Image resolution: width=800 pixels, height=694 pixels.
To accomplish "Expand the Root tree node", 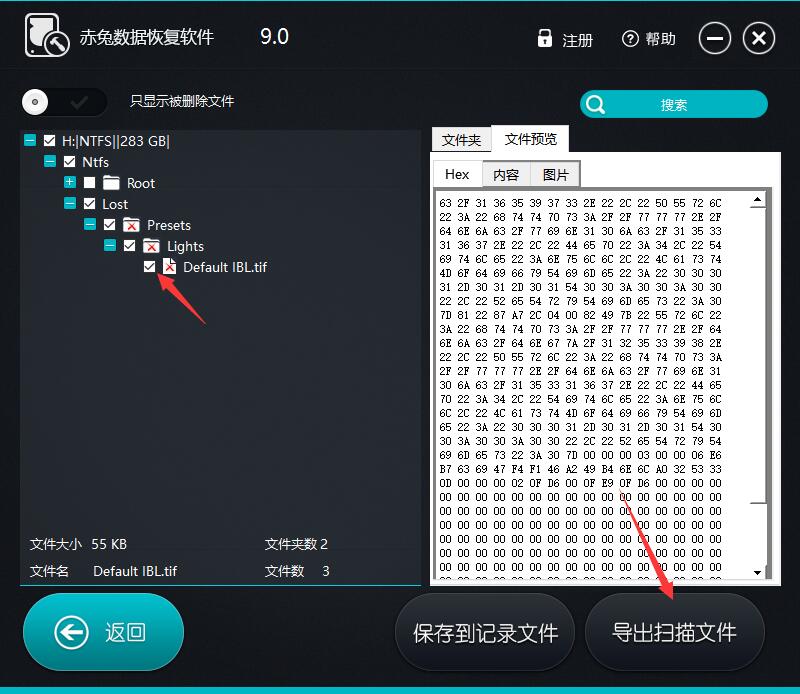I will click(69, 182).
